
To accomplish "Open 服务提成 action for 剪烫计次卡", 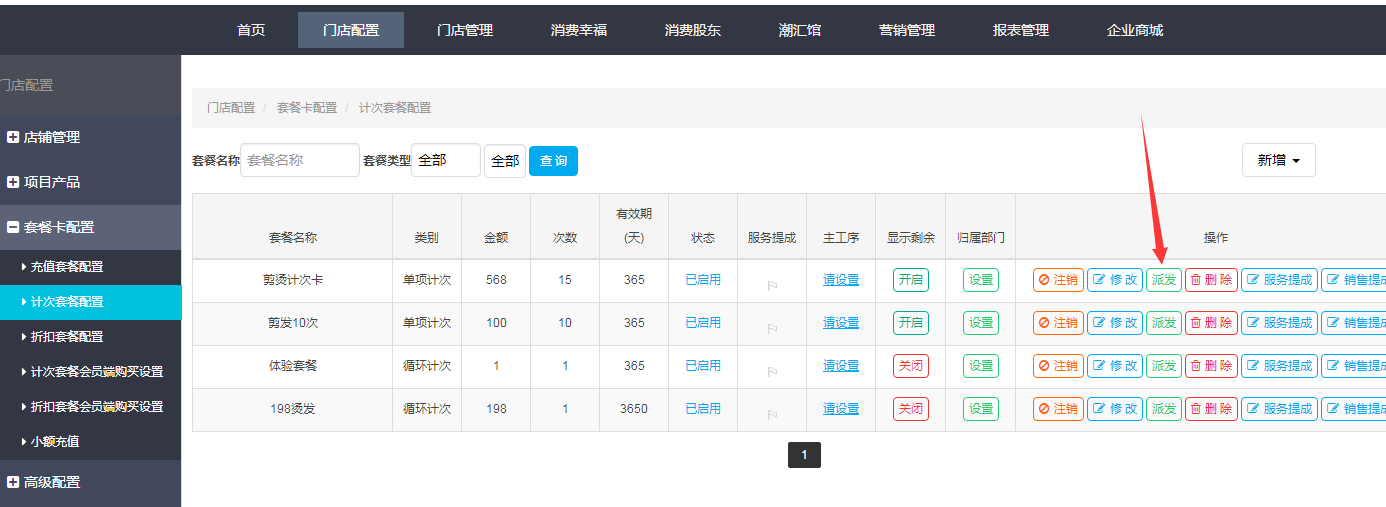I will point(1279,280).
